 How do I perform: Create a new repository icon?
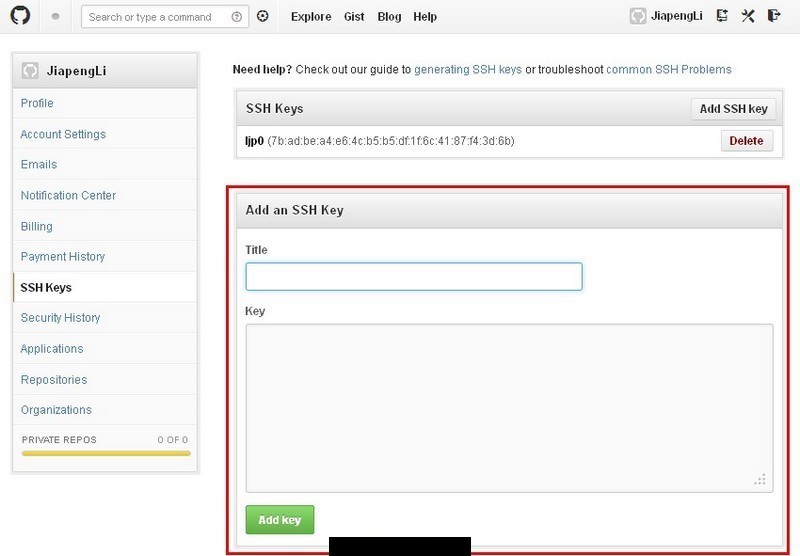pos(722,16)
